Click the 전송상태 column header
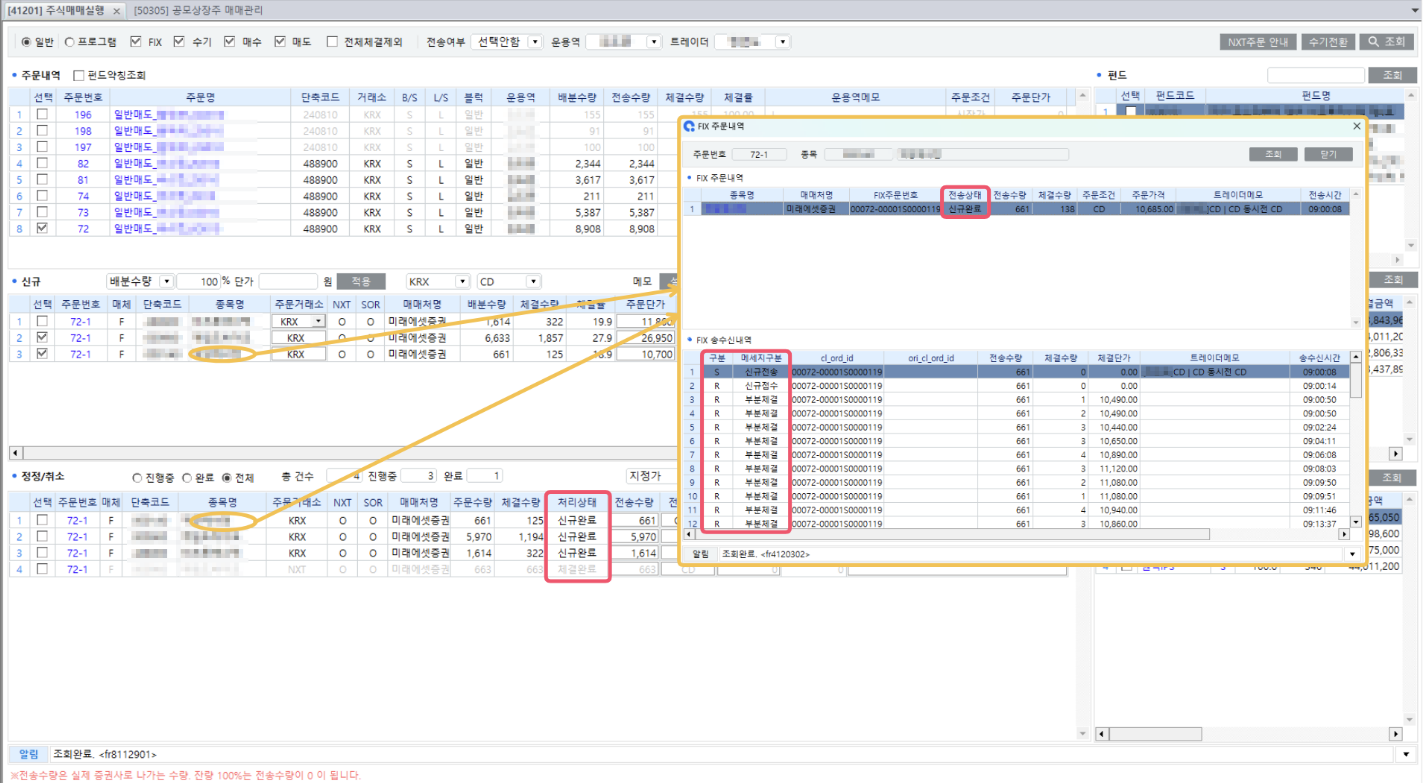The height and width of the screenshot is (783, 1423). [964, 194]
